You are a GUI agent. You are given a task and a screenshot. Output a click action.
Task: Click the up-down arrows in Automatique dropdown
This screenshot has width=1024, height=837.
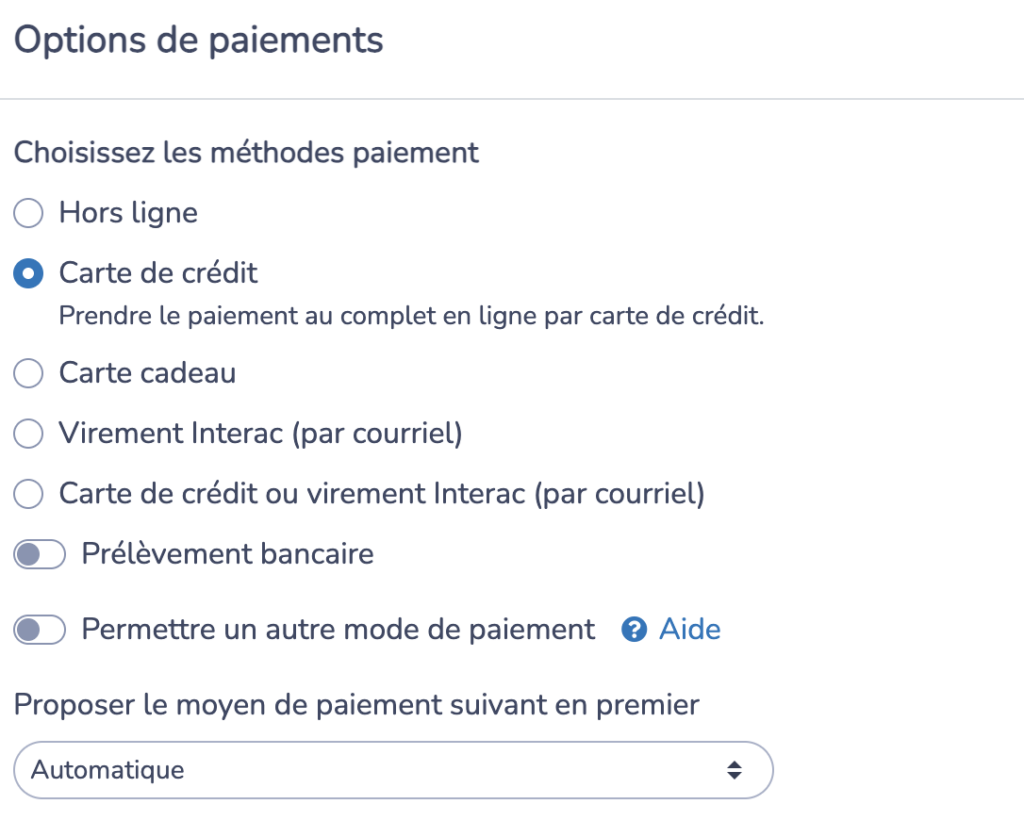pos(734,770)
